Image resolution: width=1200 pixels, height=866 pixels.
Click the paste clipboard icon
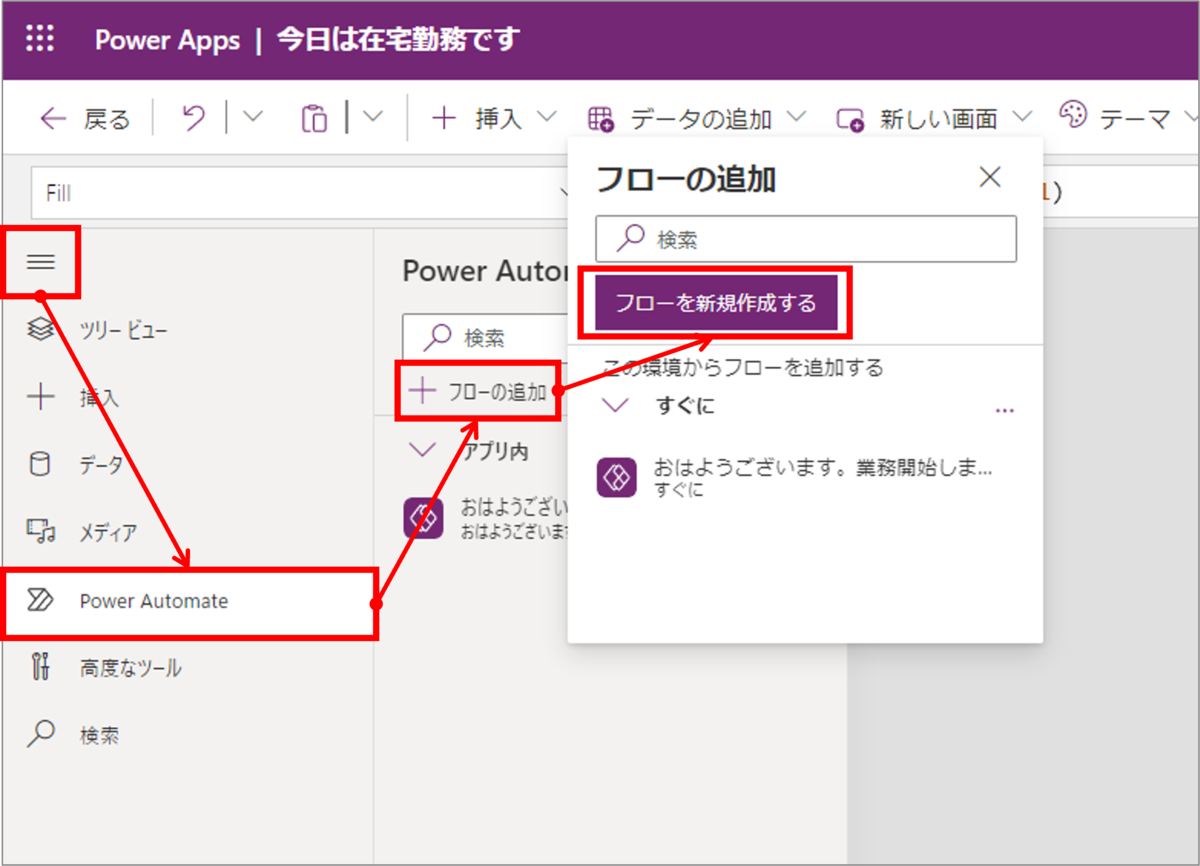(314, 119)
